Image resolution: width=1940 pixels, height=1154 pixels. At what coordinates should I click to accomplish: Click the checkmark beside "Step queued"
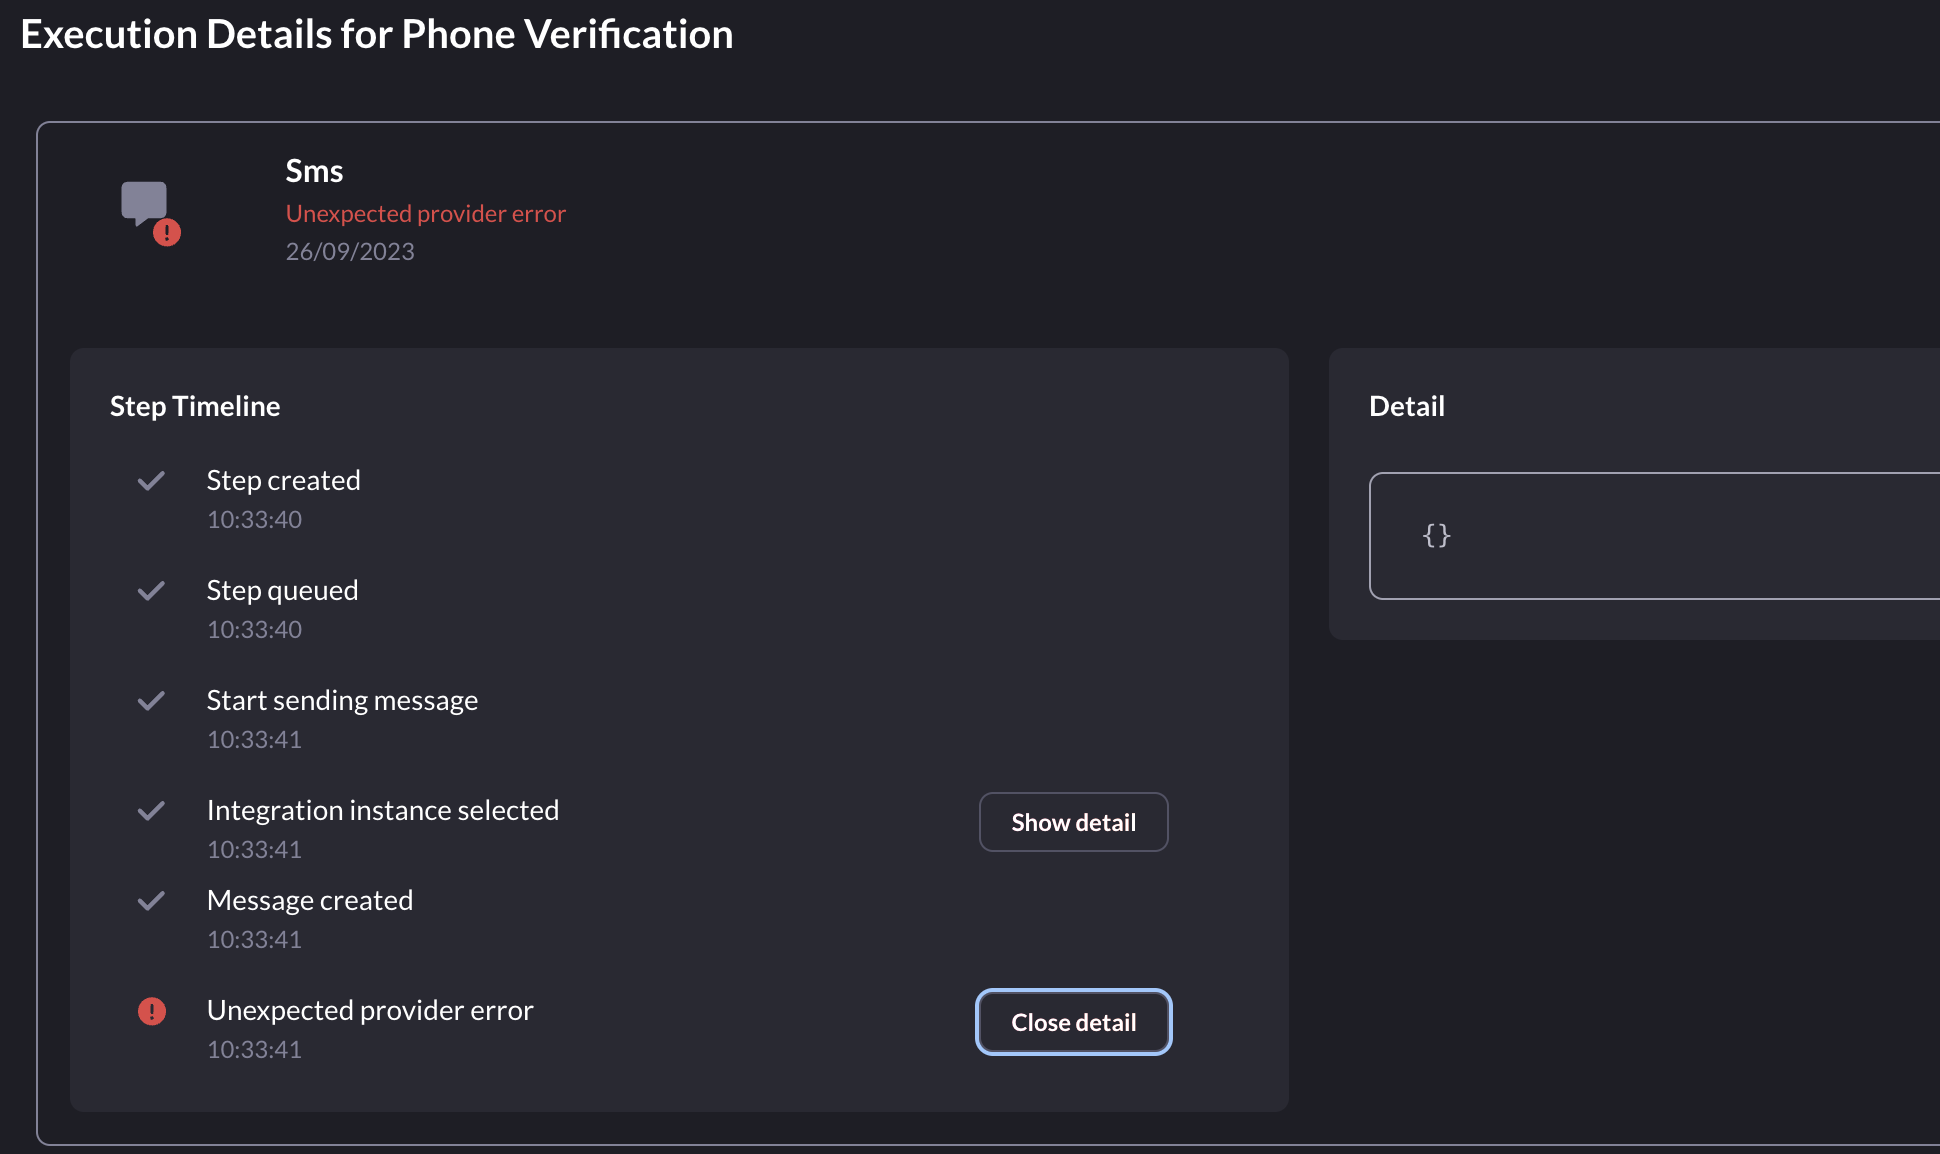point(151,591)
